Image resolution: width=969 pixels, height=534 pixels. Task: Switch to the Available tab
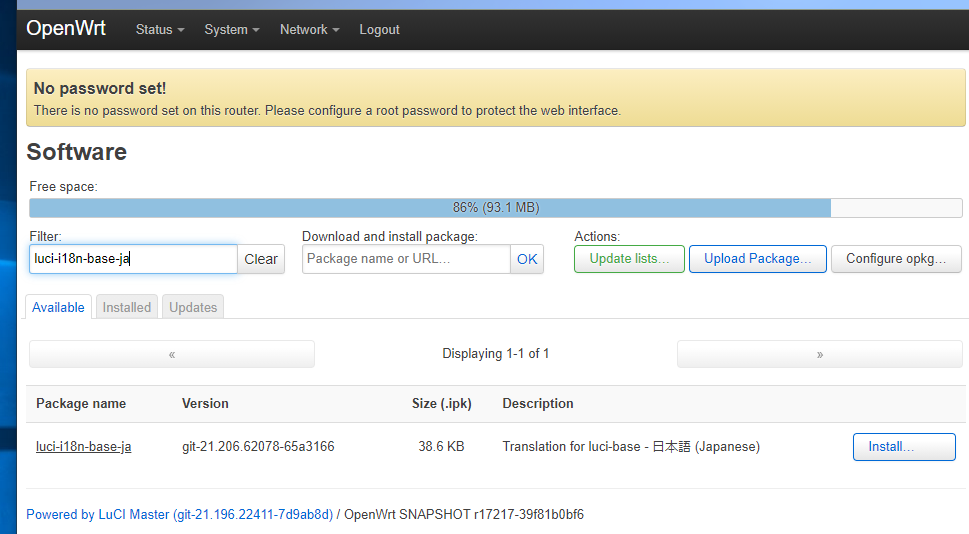point(58,307)
